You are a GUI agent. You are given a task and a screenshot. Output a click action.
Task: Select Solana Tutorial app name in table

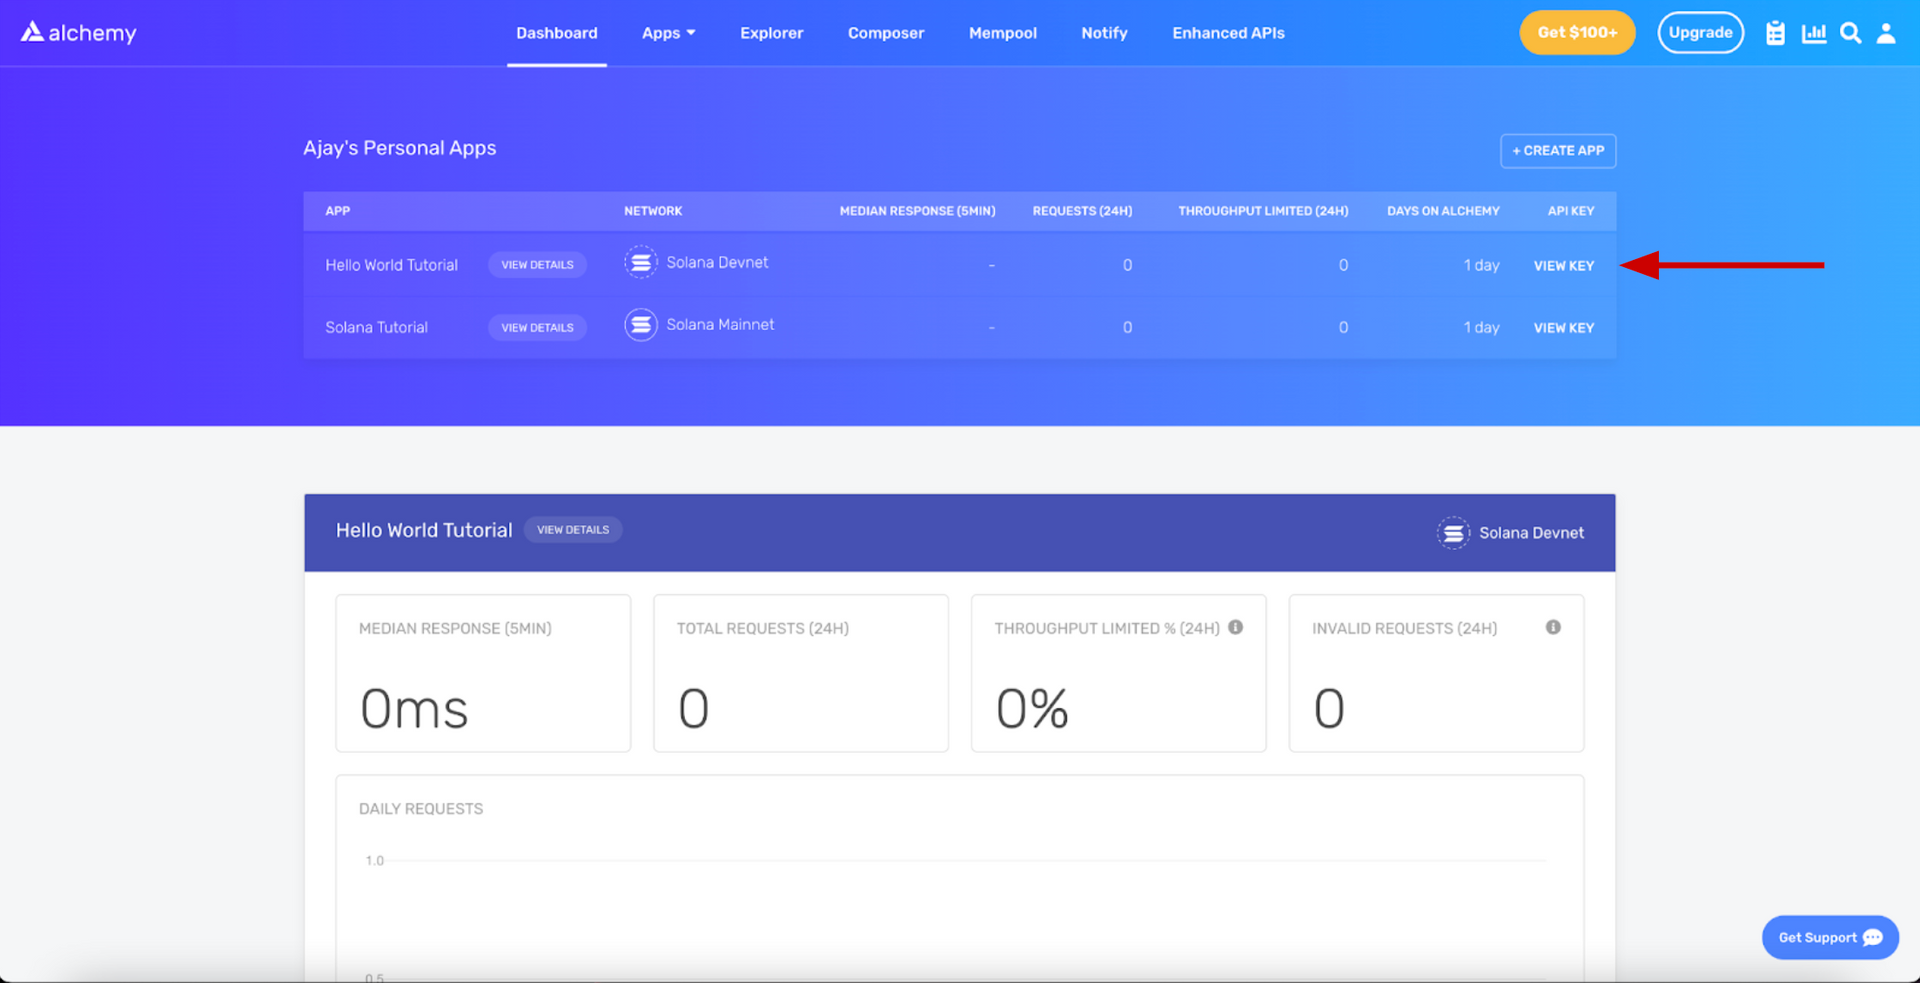click(376, 327)
